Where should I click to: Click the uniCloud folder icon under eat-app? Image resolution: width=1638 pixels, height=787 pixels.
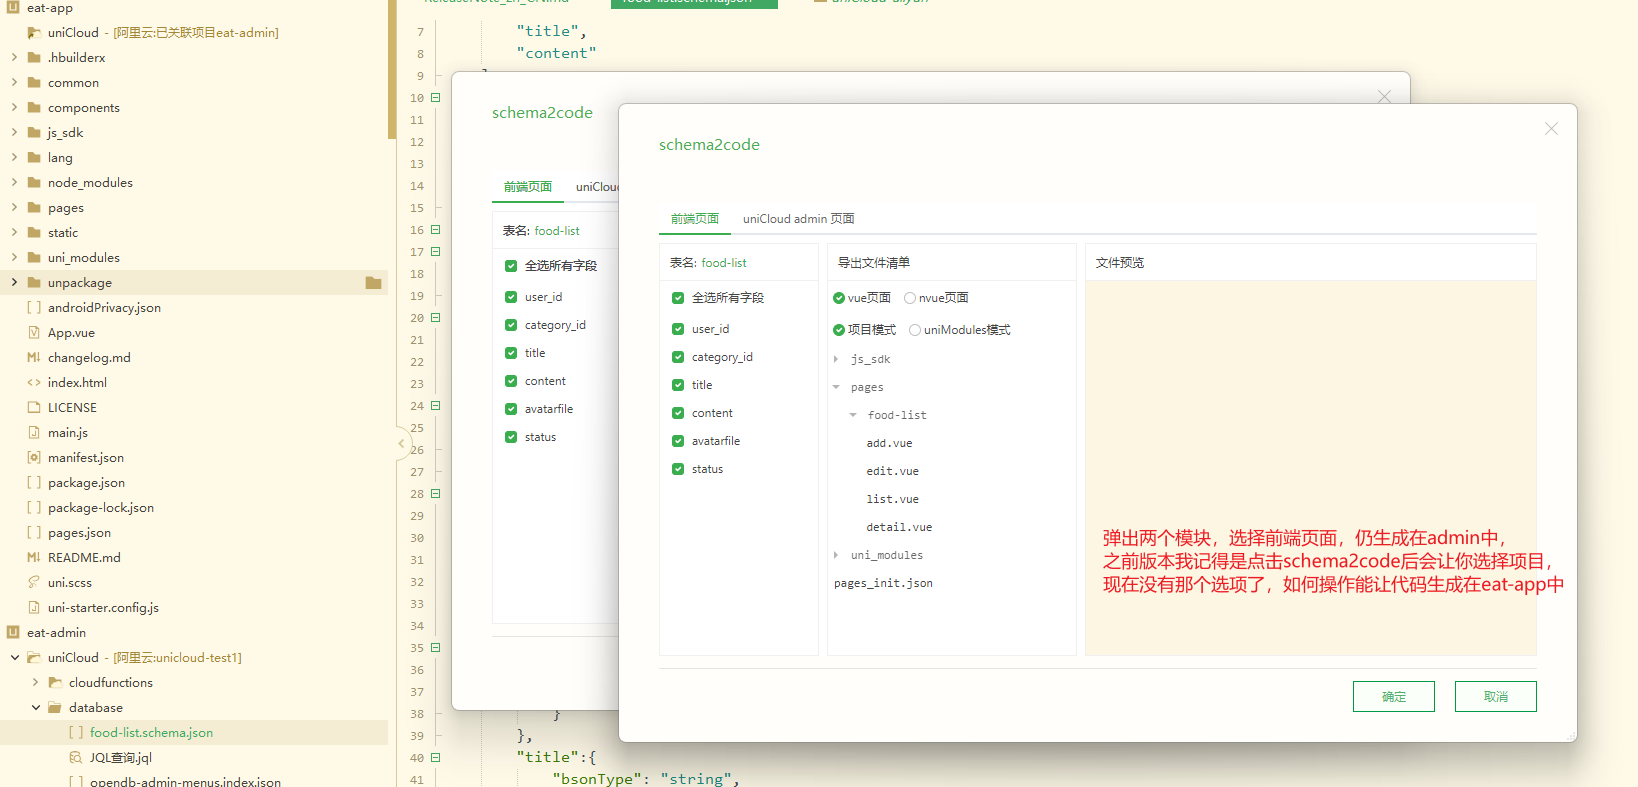34,33
